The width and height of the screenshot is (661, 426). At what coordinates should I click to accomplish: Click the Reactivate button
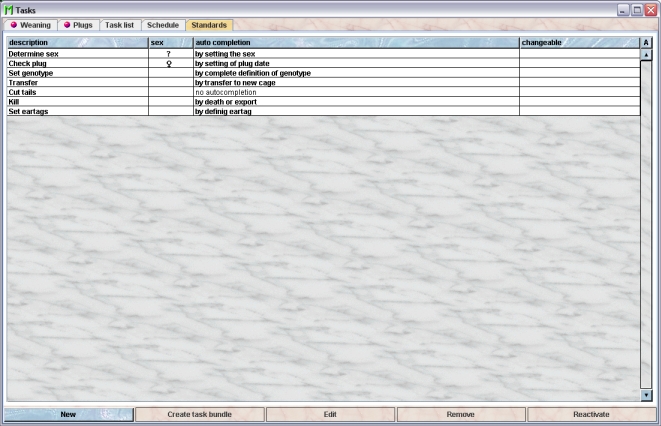click(592, 414)
